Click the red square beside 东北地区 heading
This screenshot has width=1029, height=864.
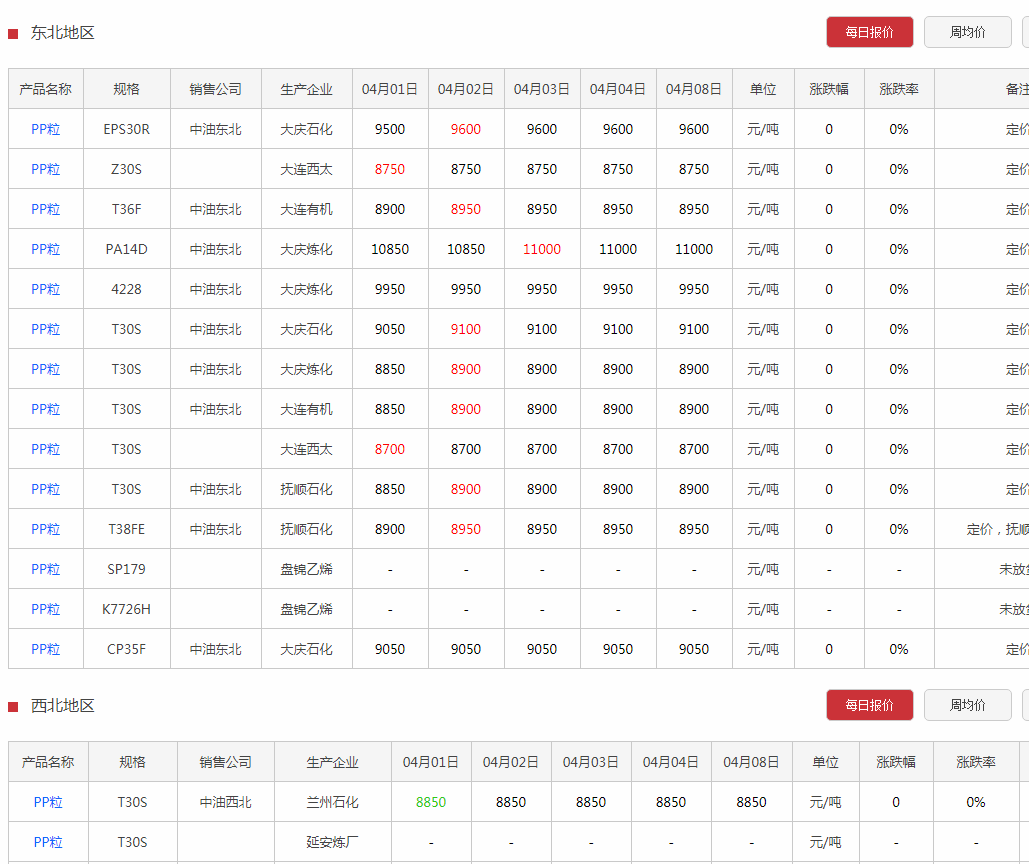pyautogui.click(x=13, y=34)
